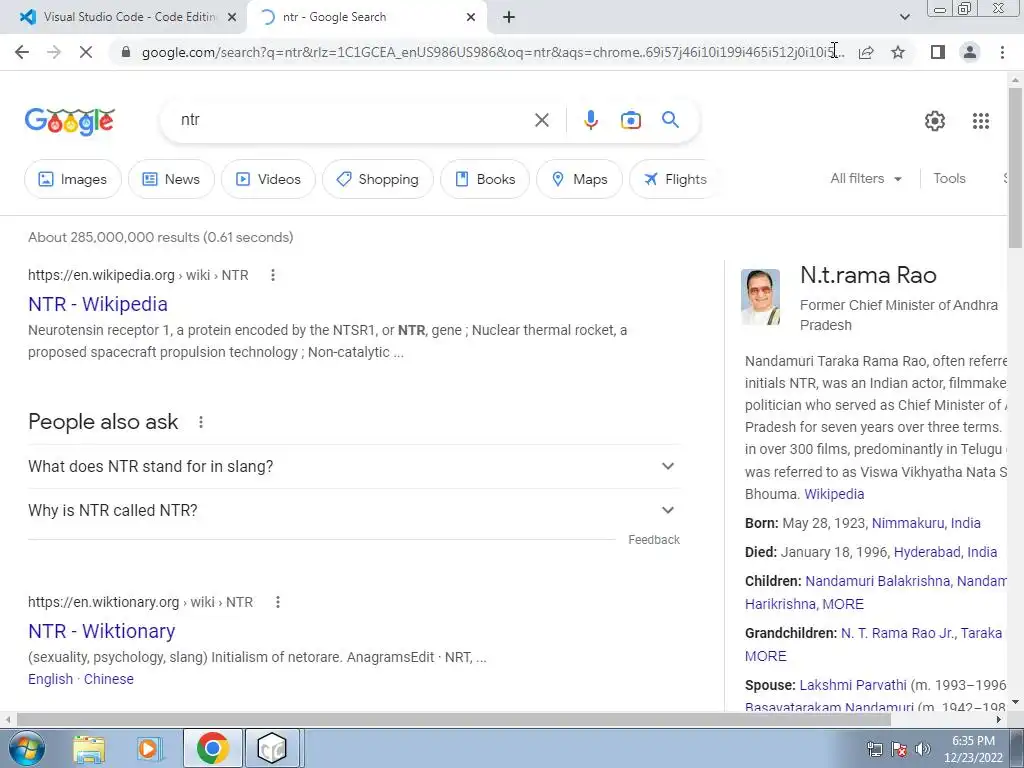Expand Why is NTR called NTR
The image size is (1024, 768).
[353, 510]
